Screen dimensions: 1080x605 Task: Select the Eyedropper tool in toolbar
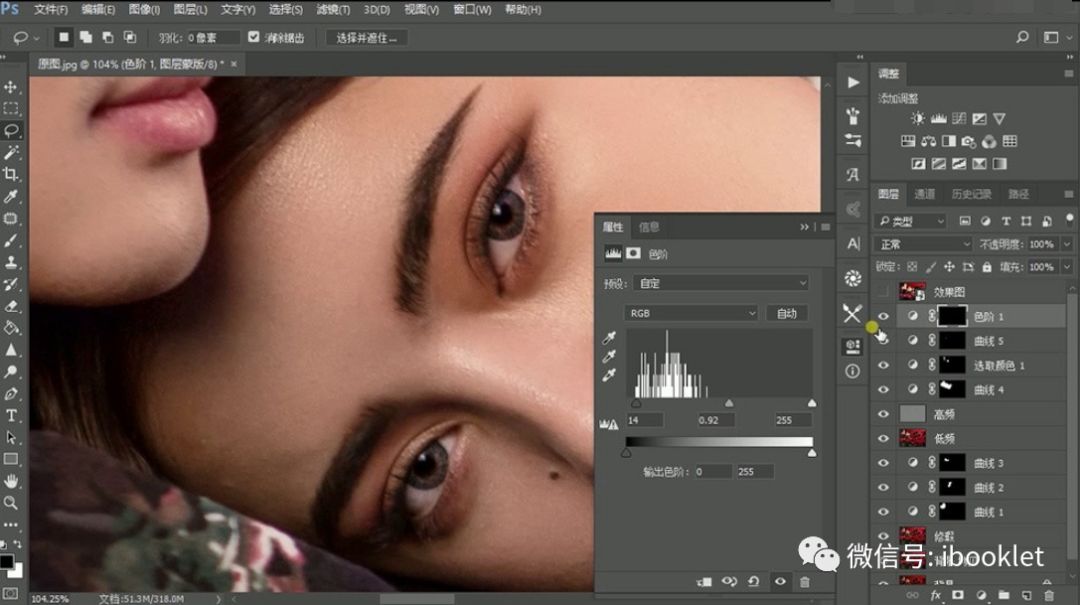12,196
